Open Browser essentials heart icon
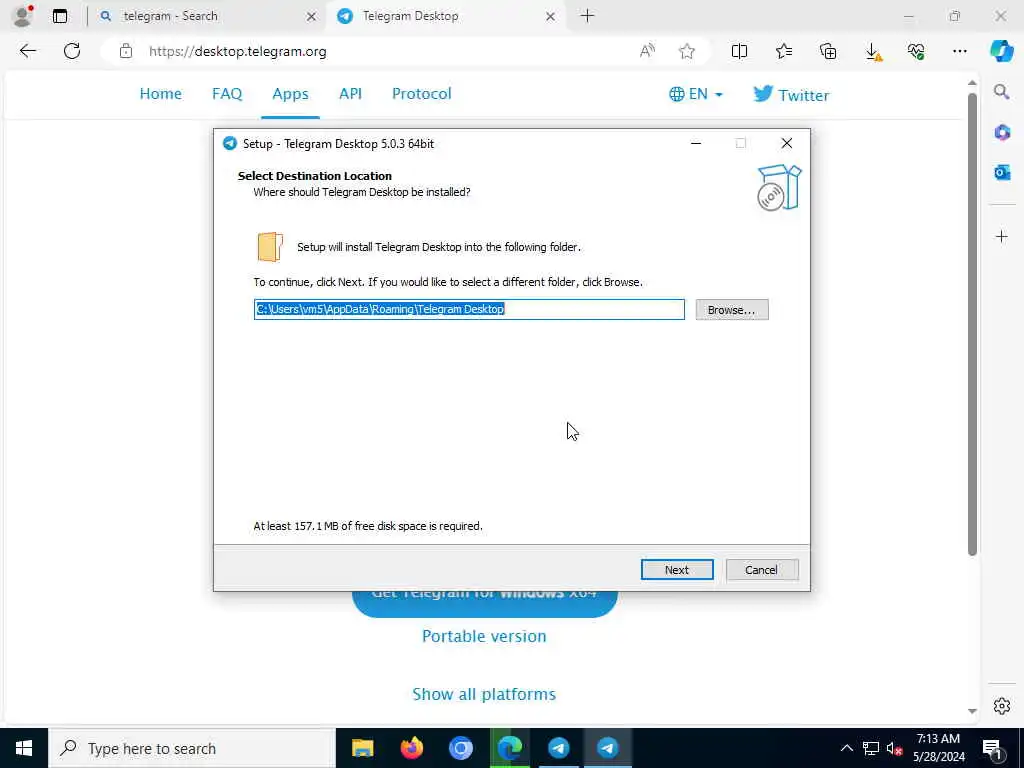1024x768 pixels. 916,51
